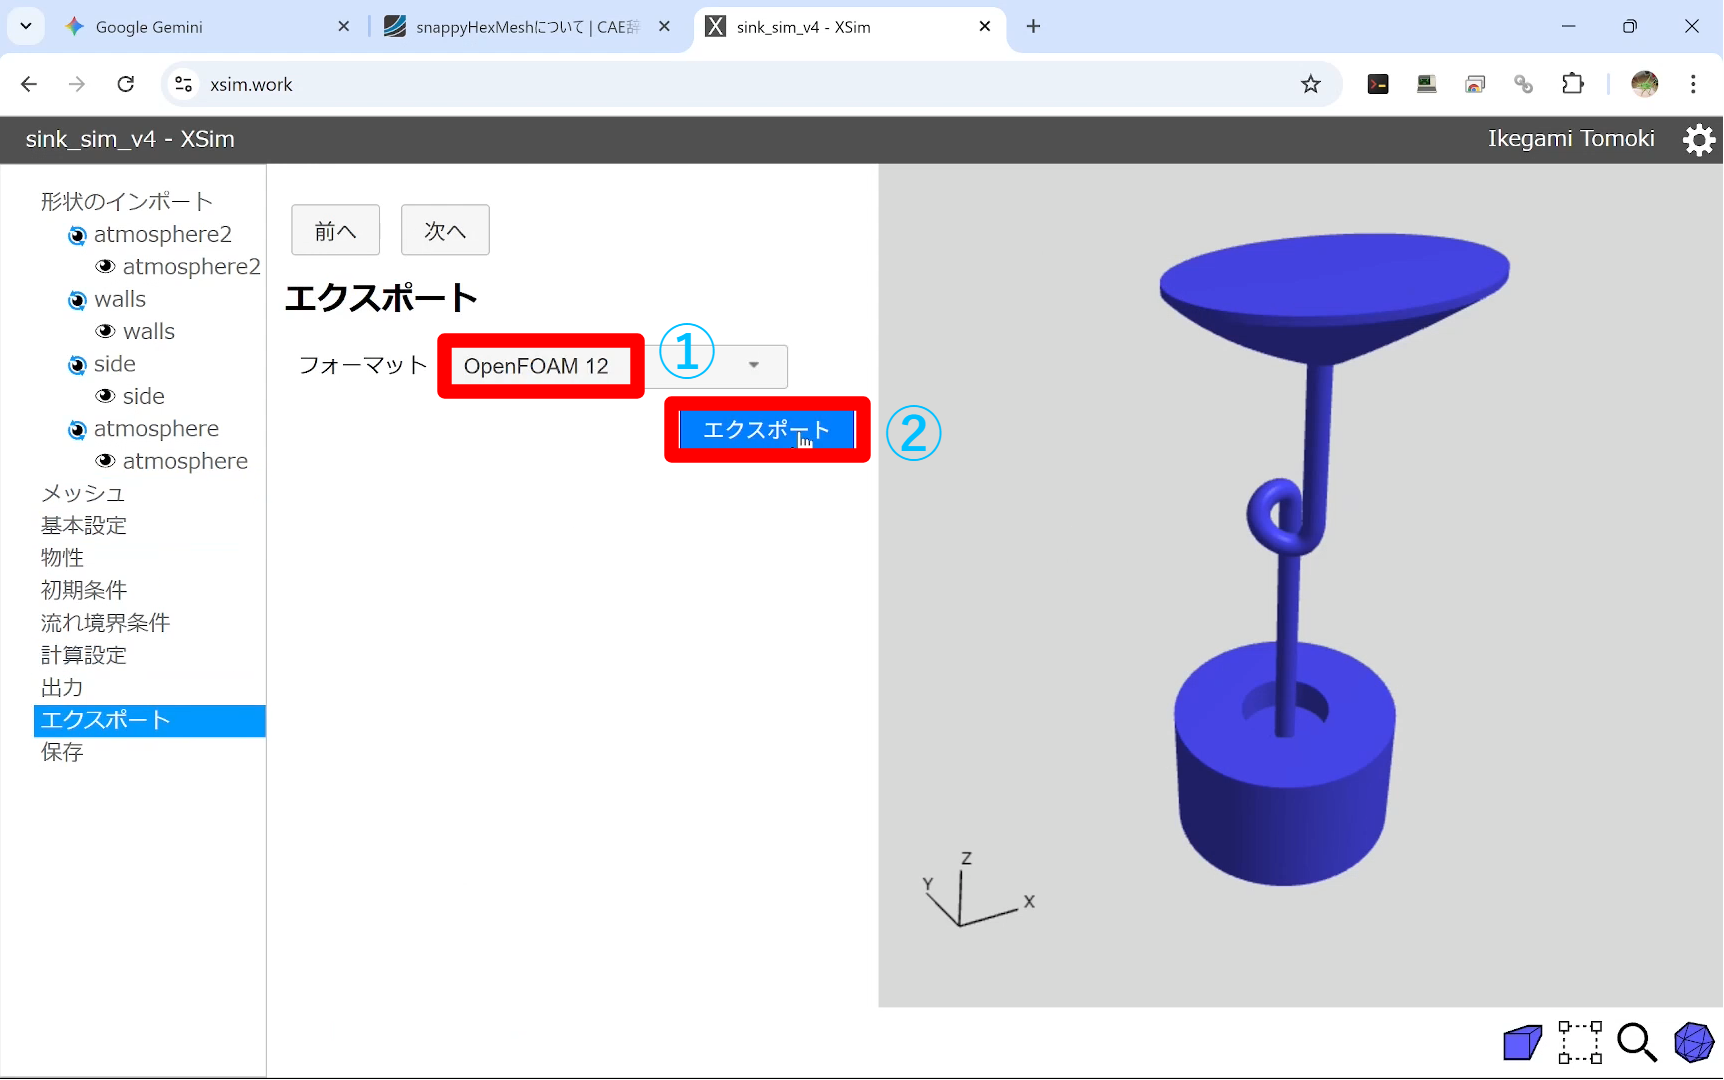Click the dashed selection box icon
Viewport: 1724px width, 1080px height.
(x=1579, y=1043)
